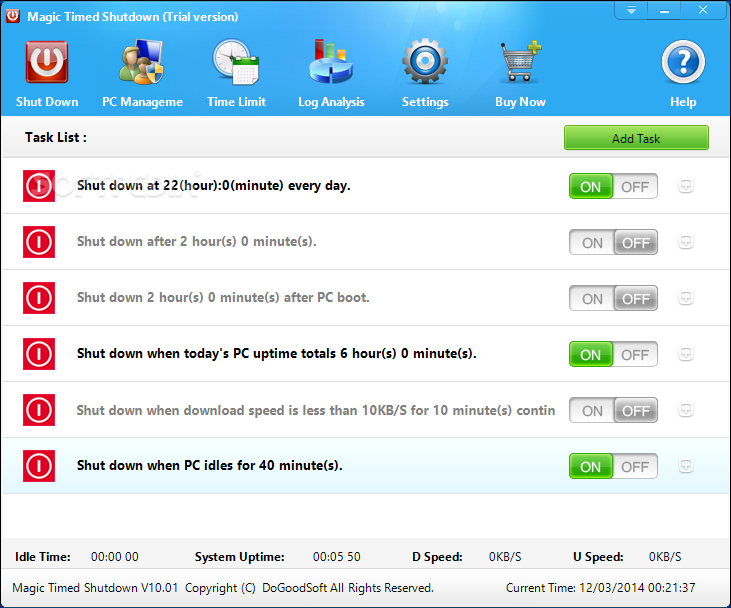The image size is (731, 608).
Task: Minimize the Magic Timed Shutdown window
Action: click(x=665, y=10)
